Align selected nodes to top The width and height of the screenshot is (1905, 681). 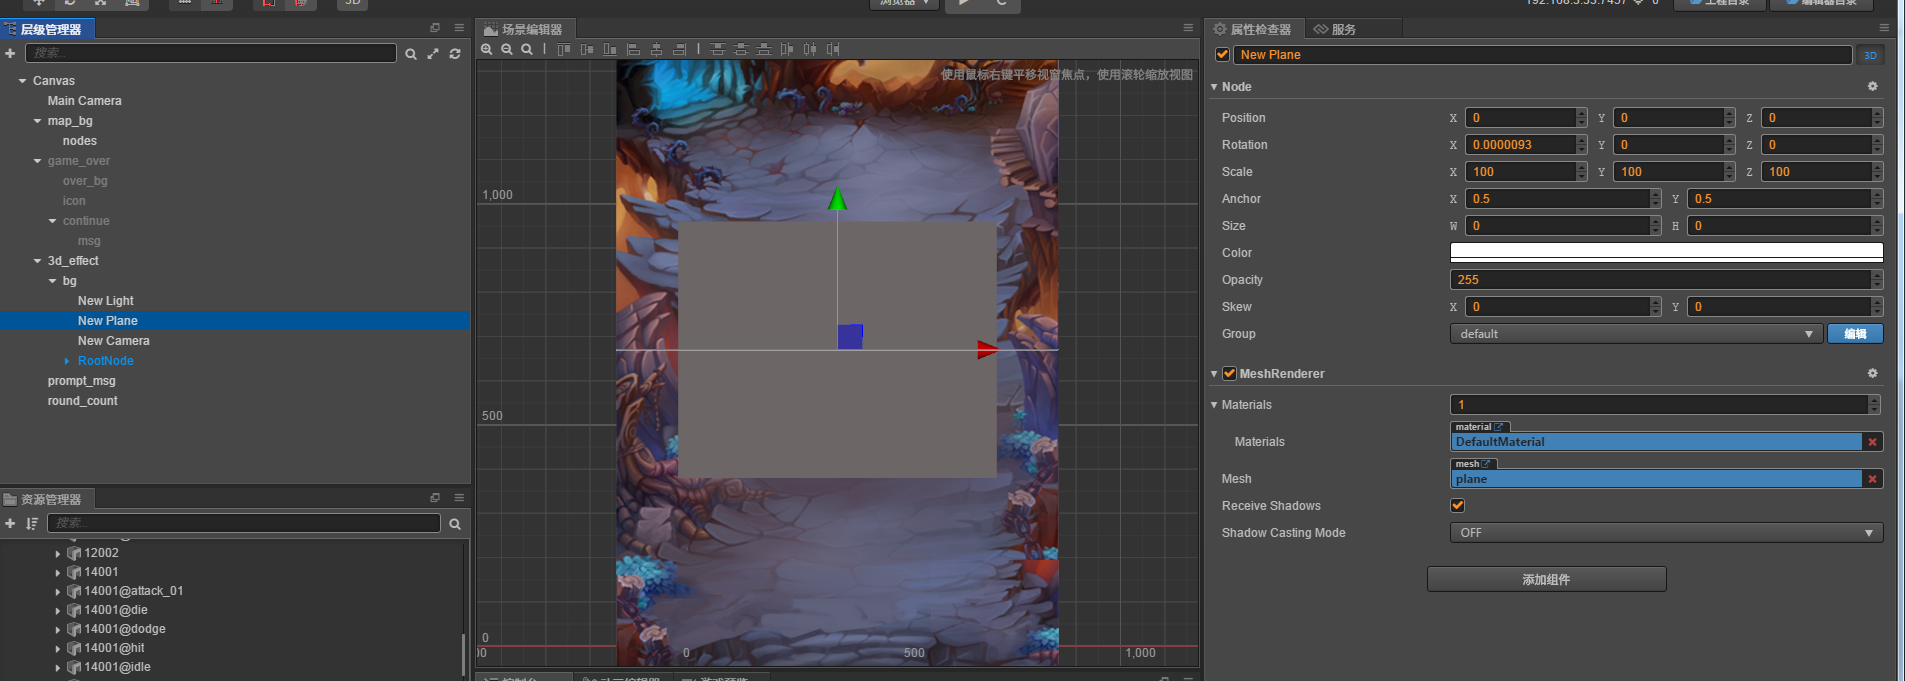coord(564,49)
